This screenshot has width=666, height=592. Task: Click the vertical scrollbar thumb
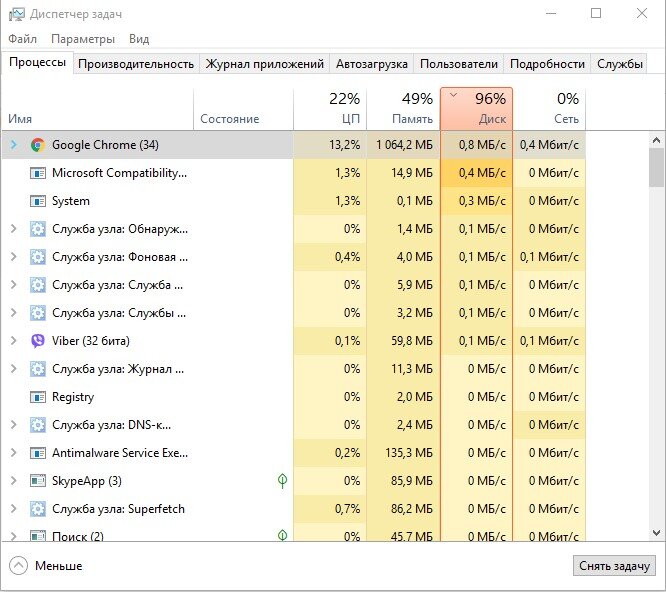click(x=656, y=167)
